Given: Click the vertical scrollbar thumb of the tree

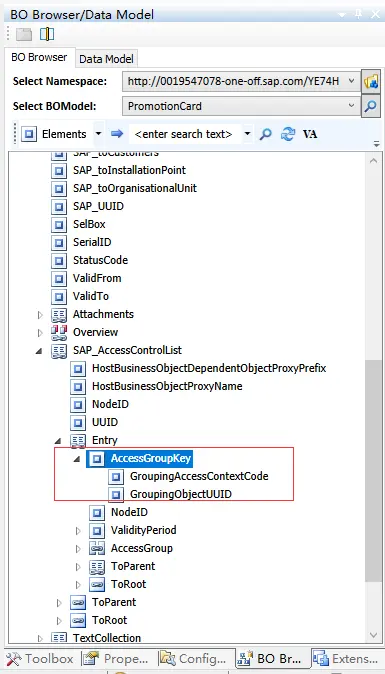Looking at the screenshot, I should pyautogui.click(x=373, y=472).
